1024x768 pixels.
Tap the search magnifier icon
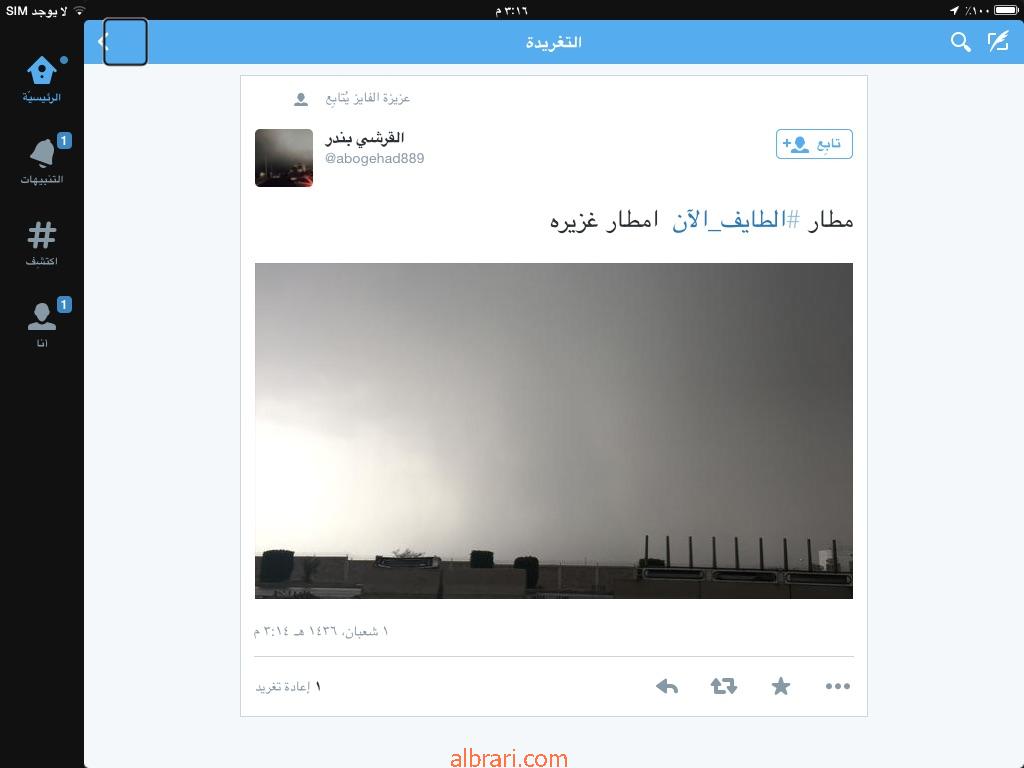click(x=960, y=42)
